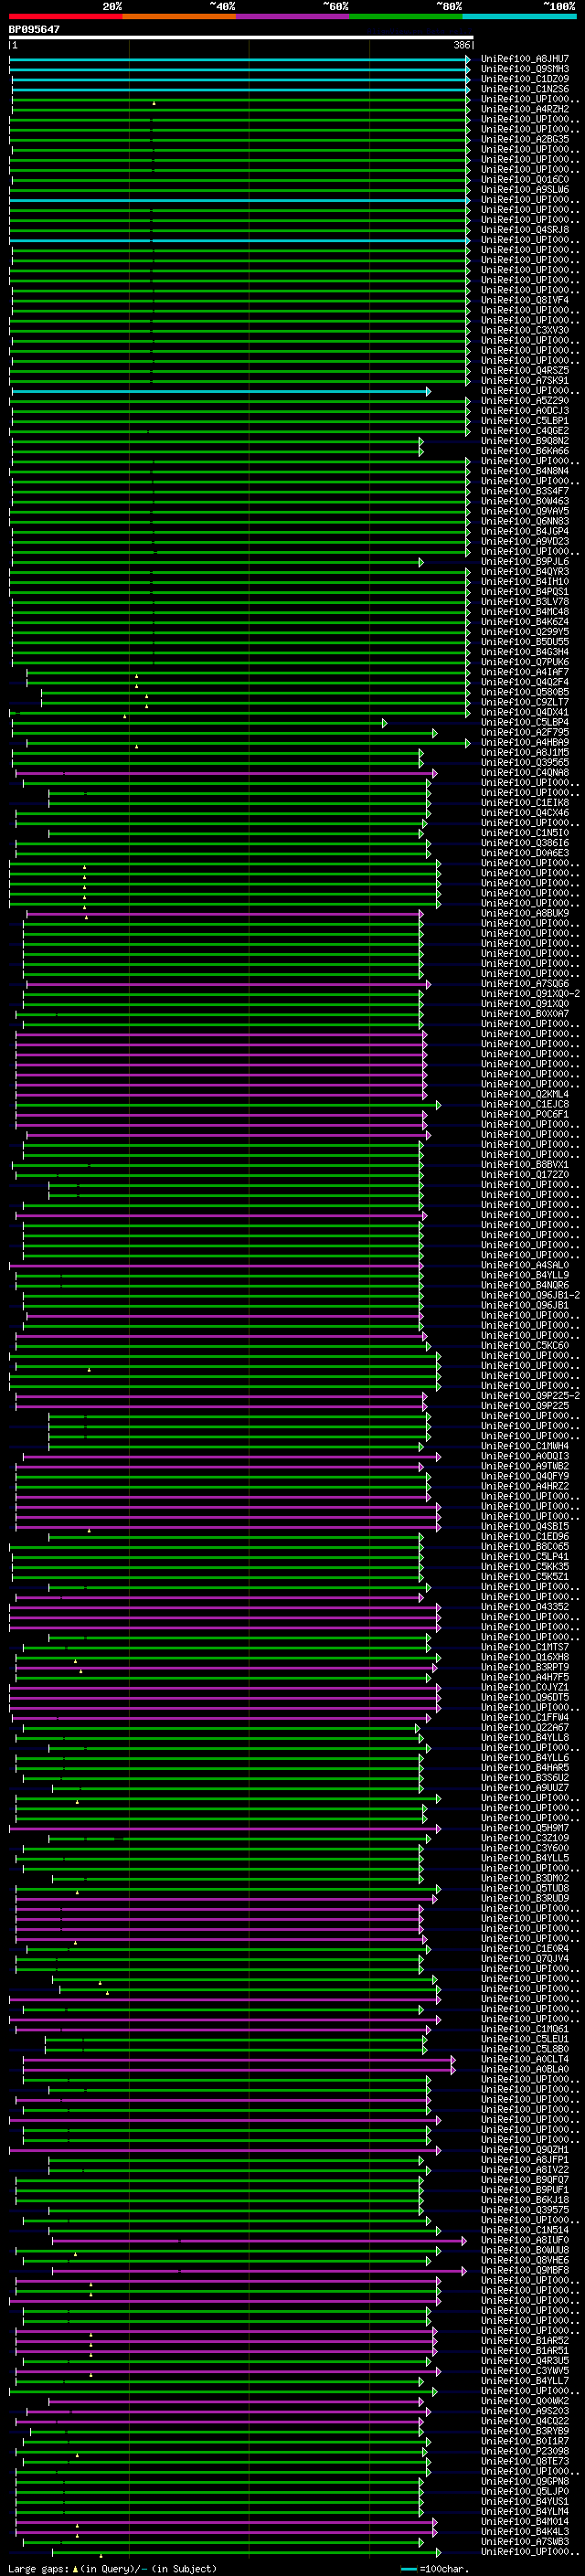Viewport: 585px width, 2576px height.
Task: Click the ~20% red identity legend bar
Action: pos(66,16)
